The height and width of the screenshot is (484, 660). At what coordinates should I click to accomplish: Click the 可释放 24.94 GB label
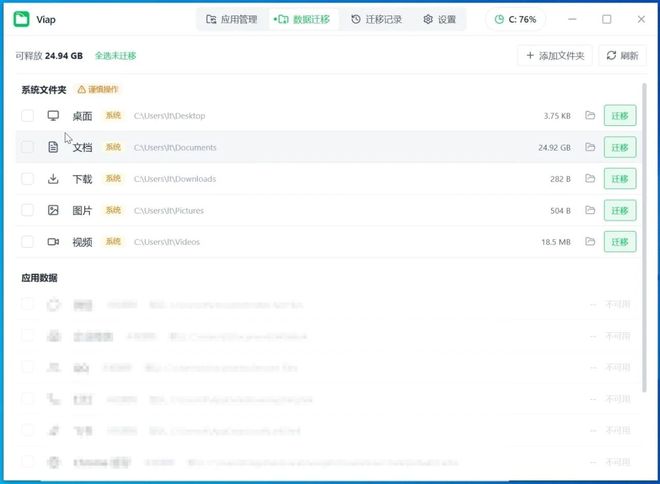(x=49, y=56)
